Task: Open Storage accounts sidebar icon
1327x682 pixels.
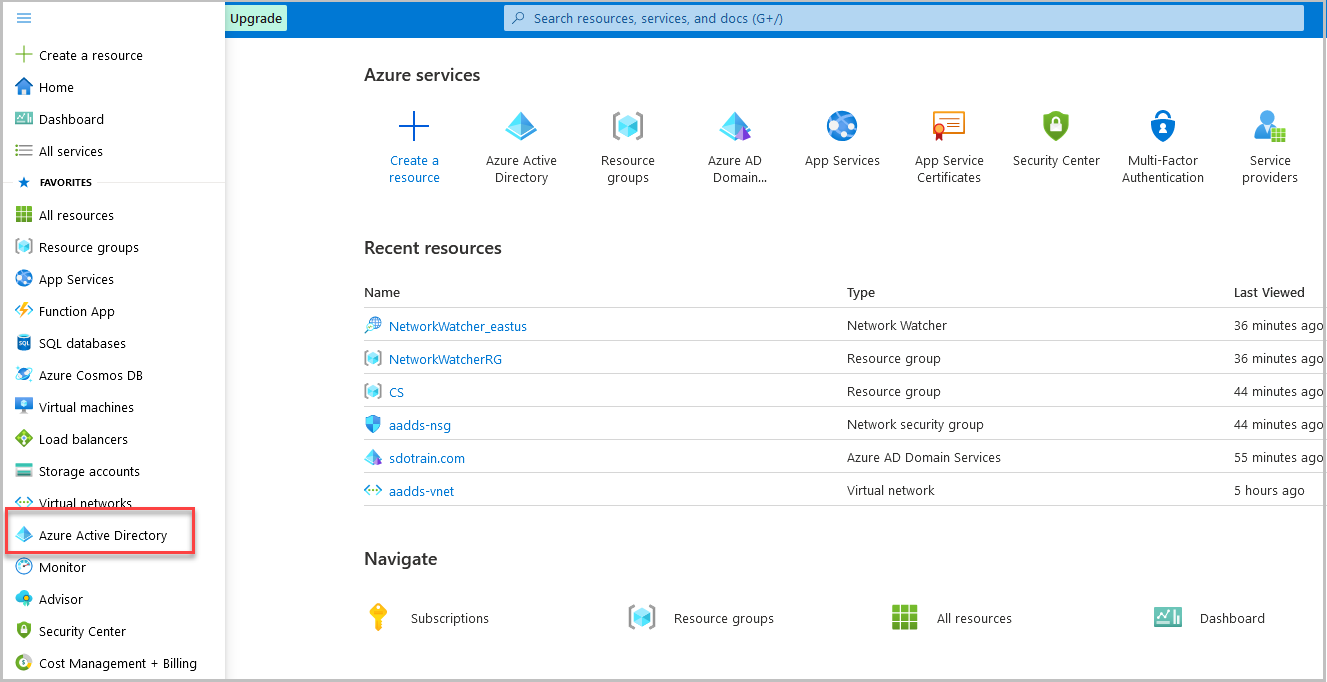Action: click(x=24, y=471)
